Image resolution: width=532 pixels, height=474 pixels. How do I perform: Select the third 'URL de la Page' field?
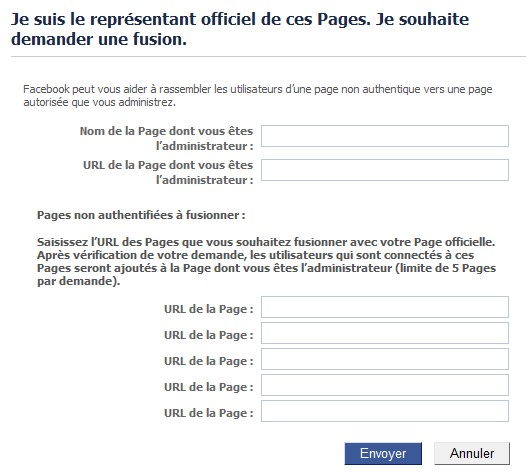pyautogui.click(x=385, y=359)
